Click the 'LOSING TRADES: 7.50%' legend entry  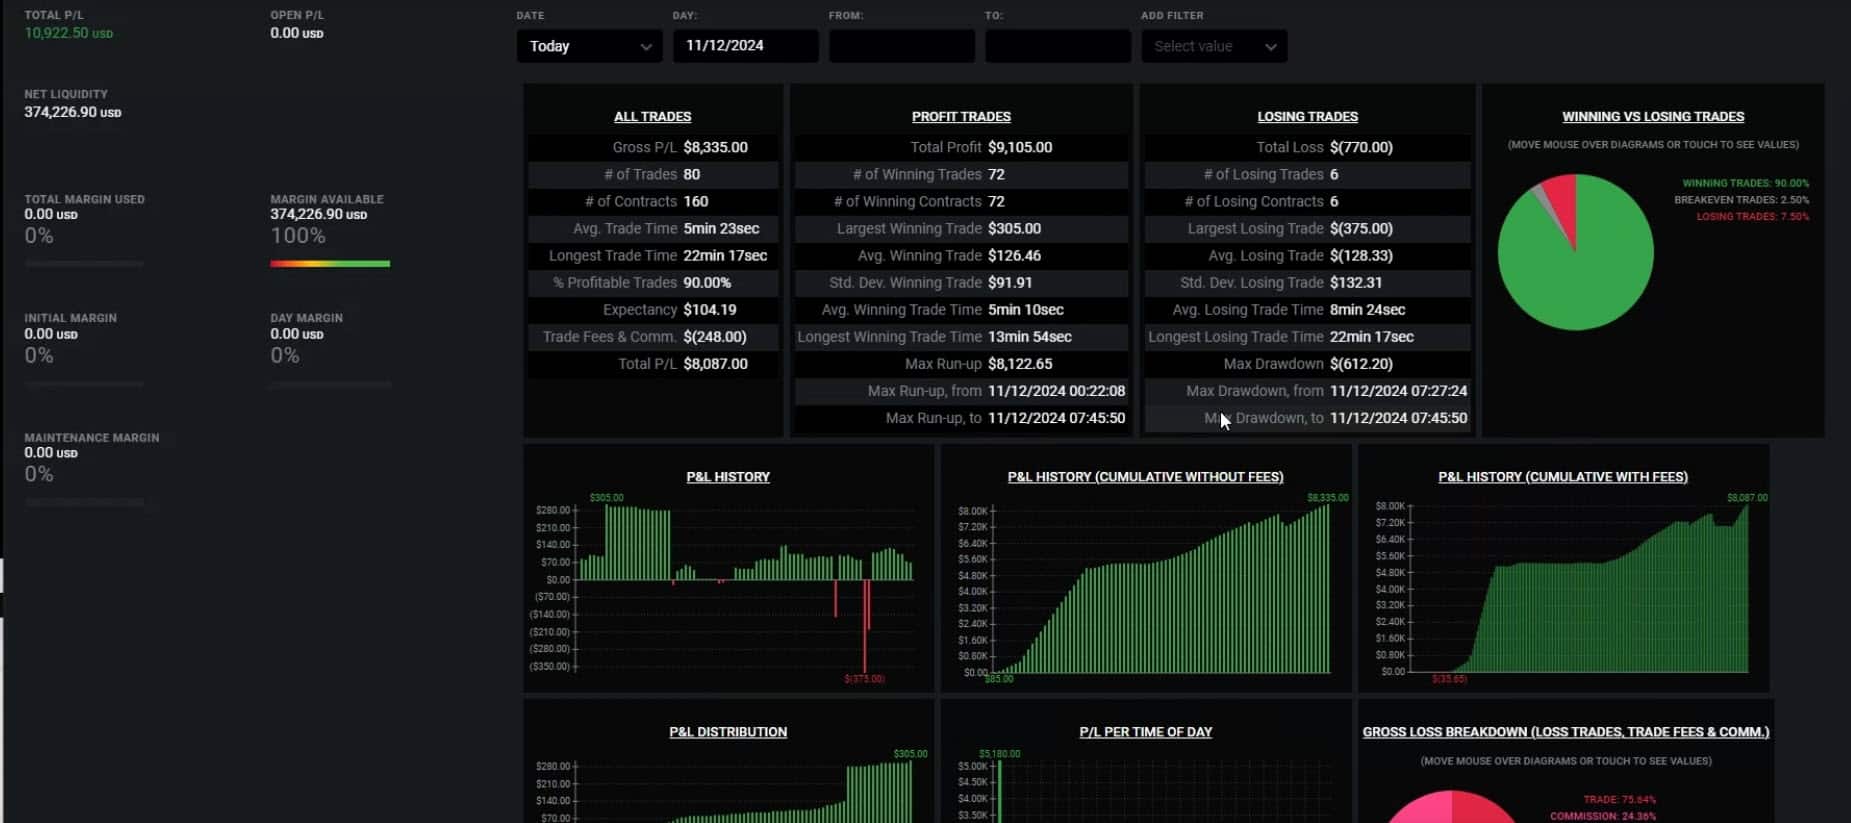(x=1753, y=217)
